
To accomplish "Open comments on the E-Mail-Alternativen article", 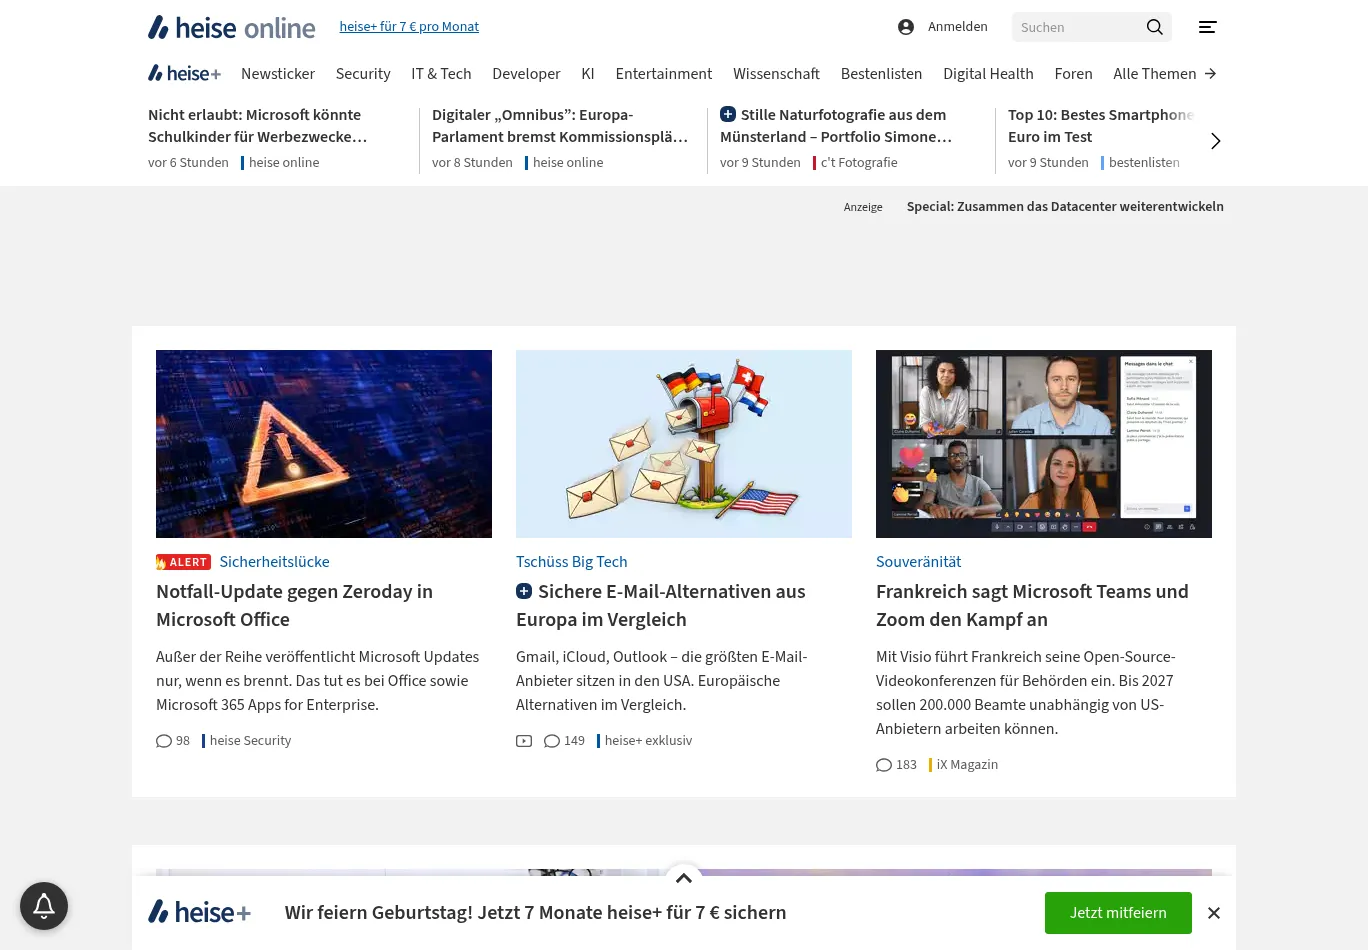I will click(564, 741).
